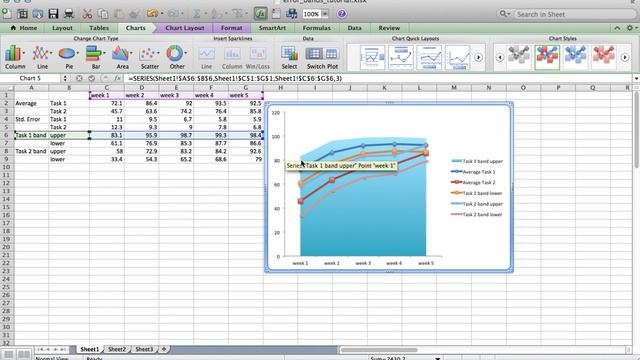
Task: Apply the gray Chart Style thumbnail
Action: coord(519,57)
